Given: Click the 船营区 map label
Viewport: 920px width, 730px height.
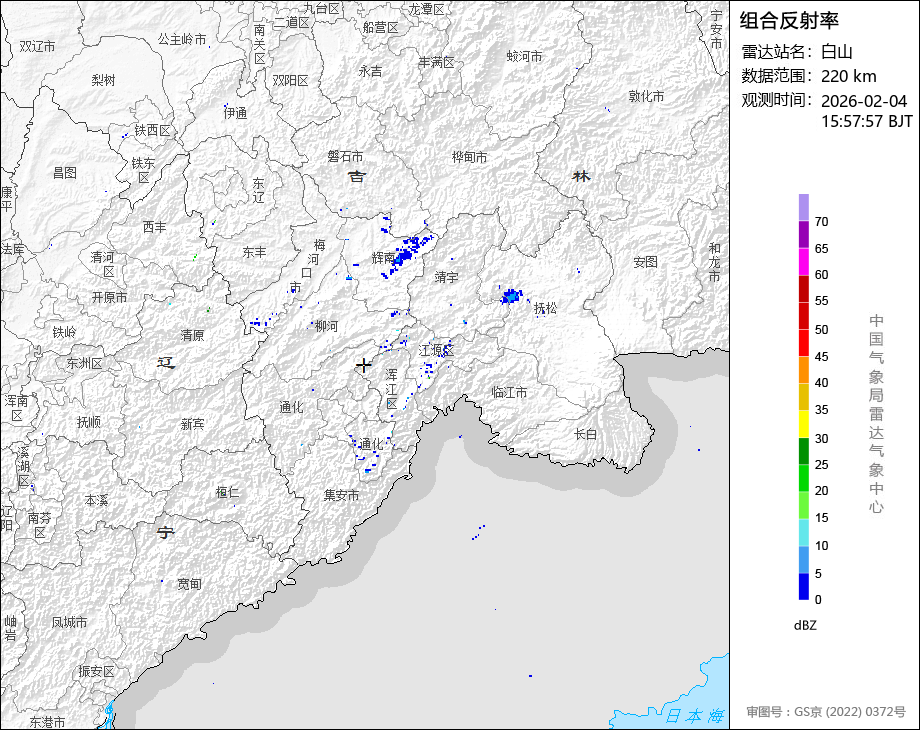Looking at the screenshot, I should point(381,27).
